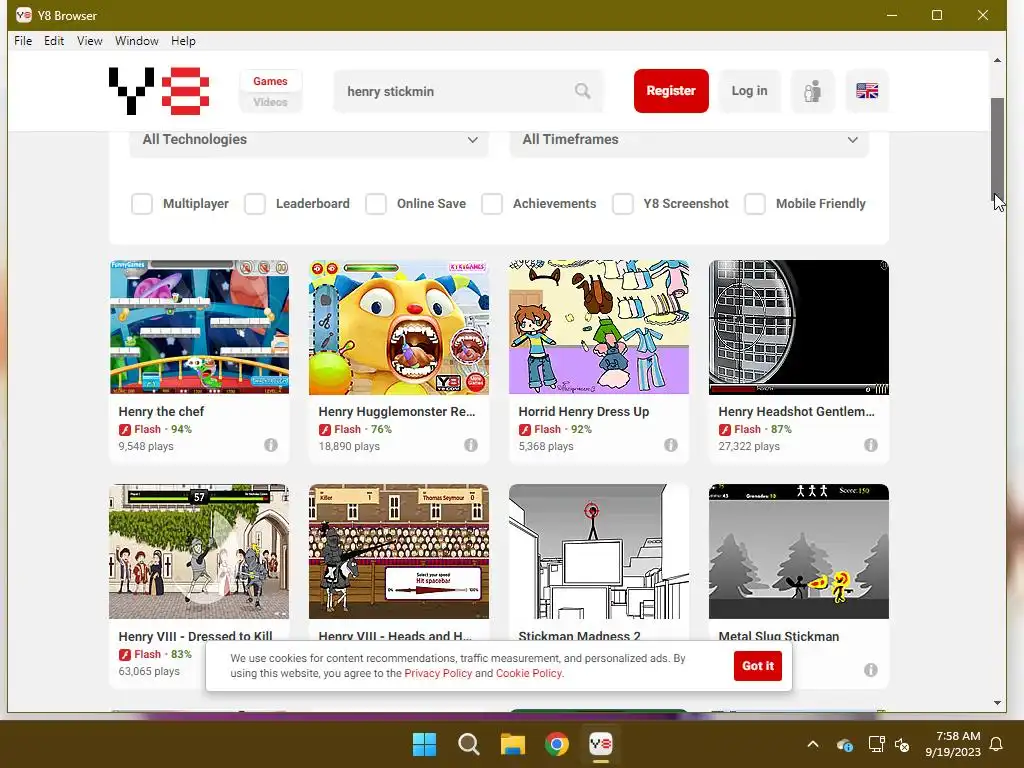Dismiss cookies with the Got it button
1024x768 pixels.
click(758, 665)
